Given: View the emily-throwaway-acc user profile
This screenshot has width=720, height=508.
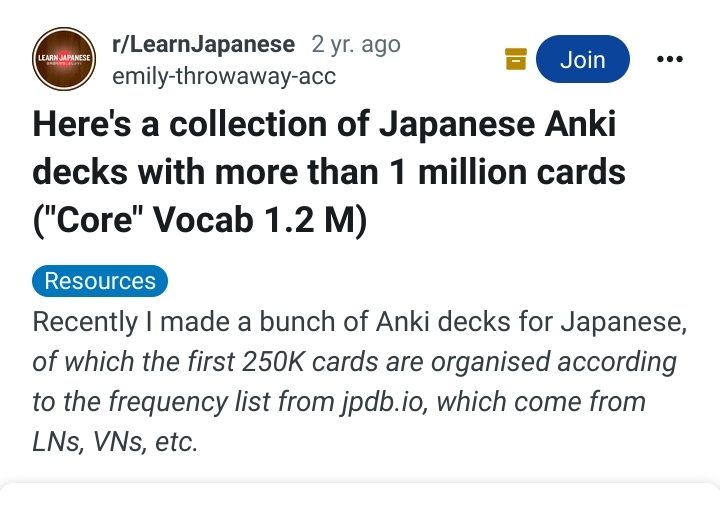Looking at the screenshot, I should pyautogui.click(x=224, y=76).
